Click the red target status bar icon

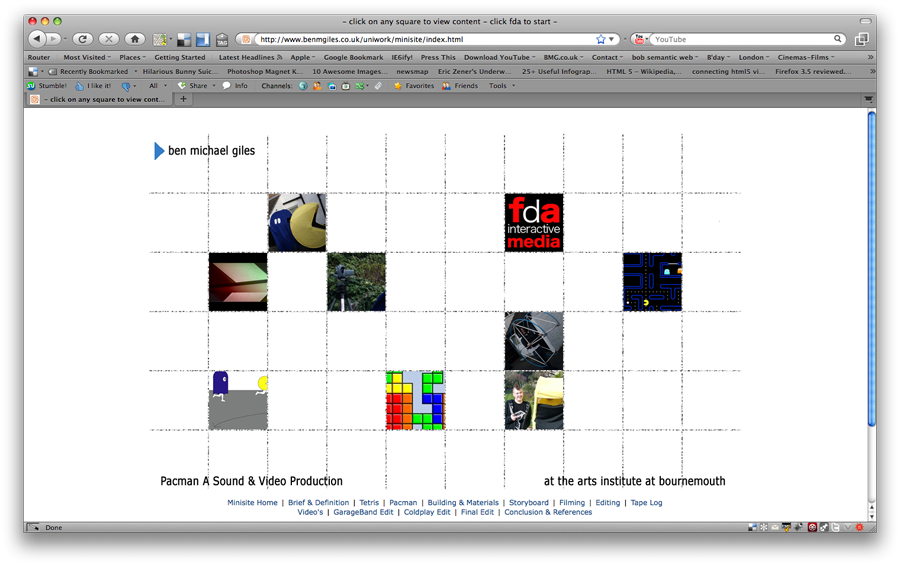coord(812,527)
